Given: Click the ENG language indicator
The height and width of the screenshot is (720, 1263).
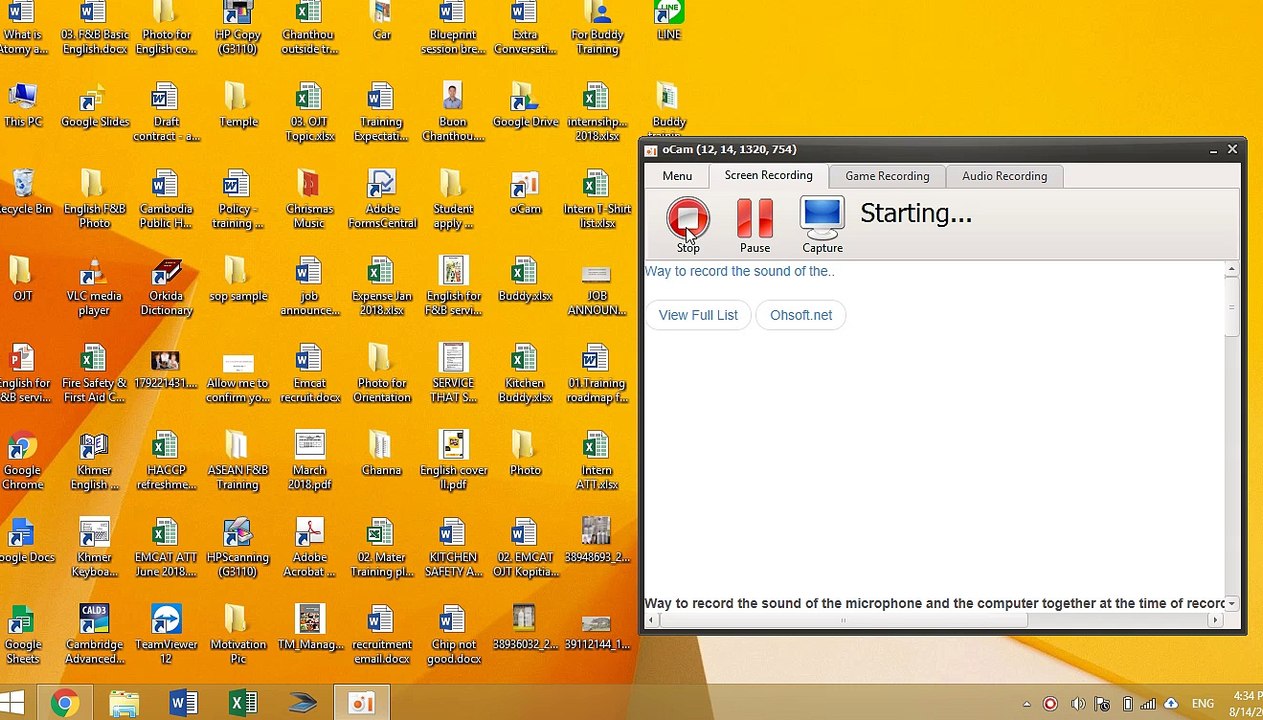Looking at the screenshot, I should pyautogui.click(x=1203, y=704).
